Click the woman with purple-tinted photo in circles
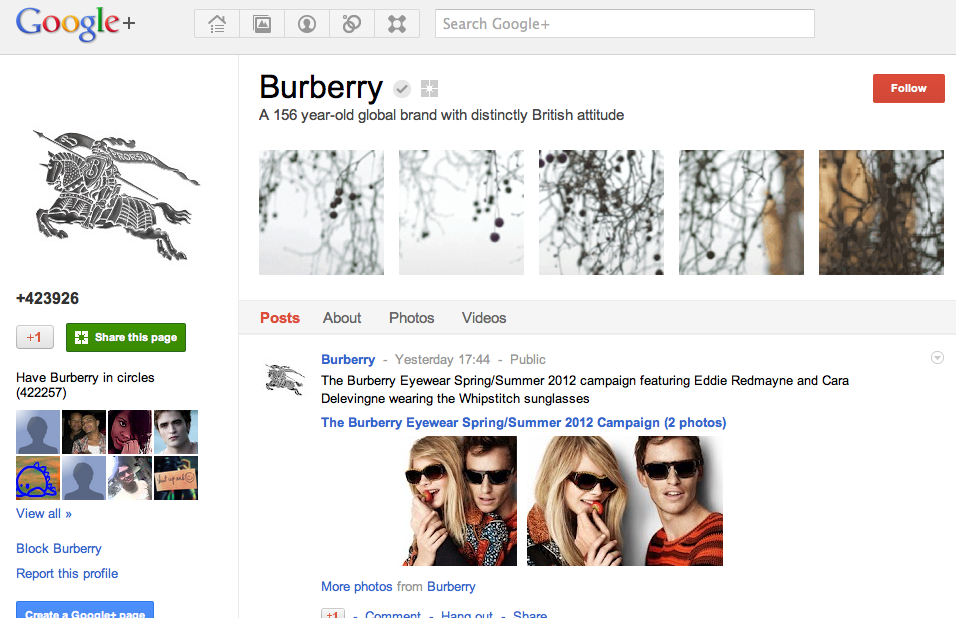The image size is (956, 618). (130, 432)
